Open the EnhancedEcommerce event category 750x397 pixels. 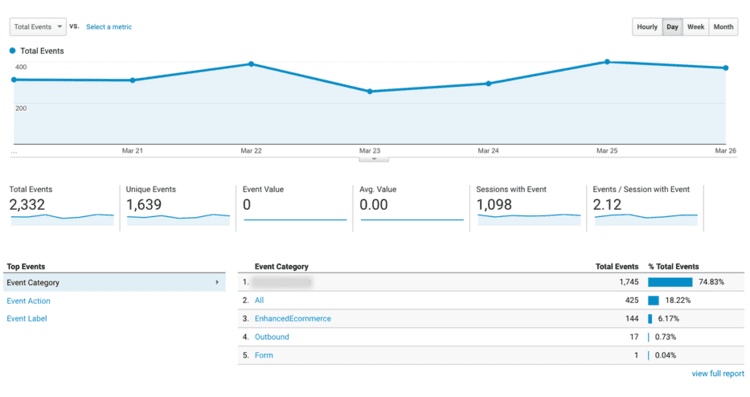293,319
